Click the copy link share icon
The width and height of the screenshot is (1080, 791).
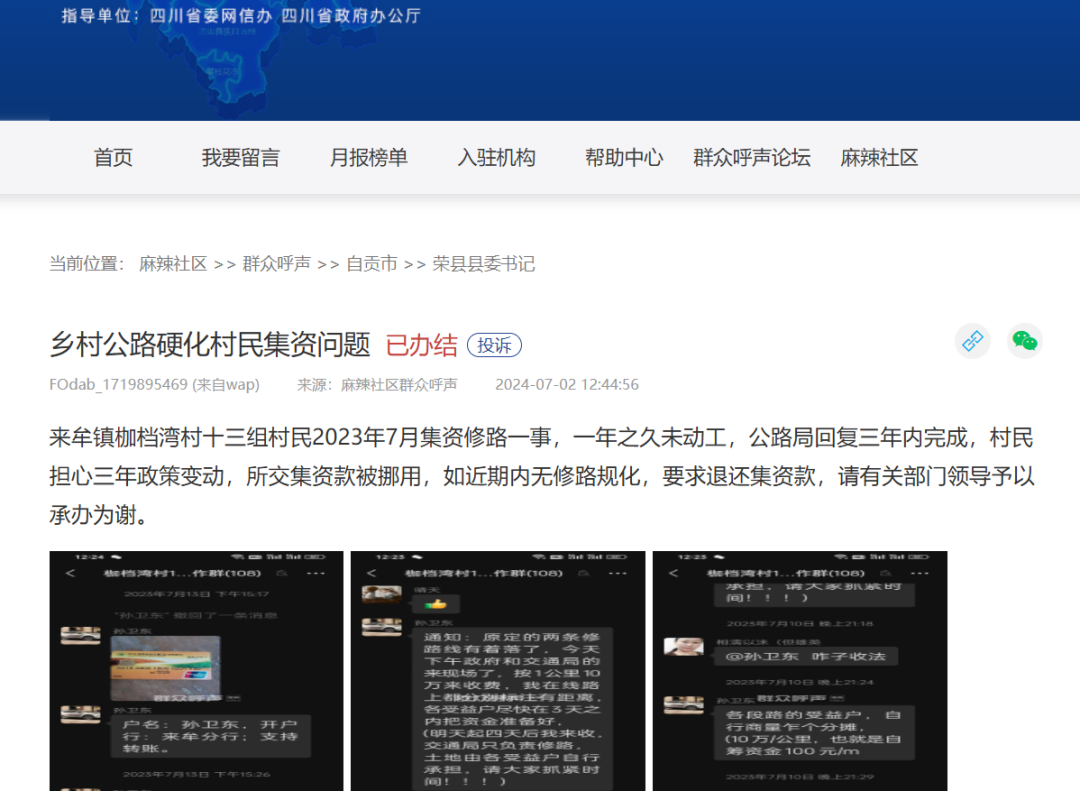[972, 342]
